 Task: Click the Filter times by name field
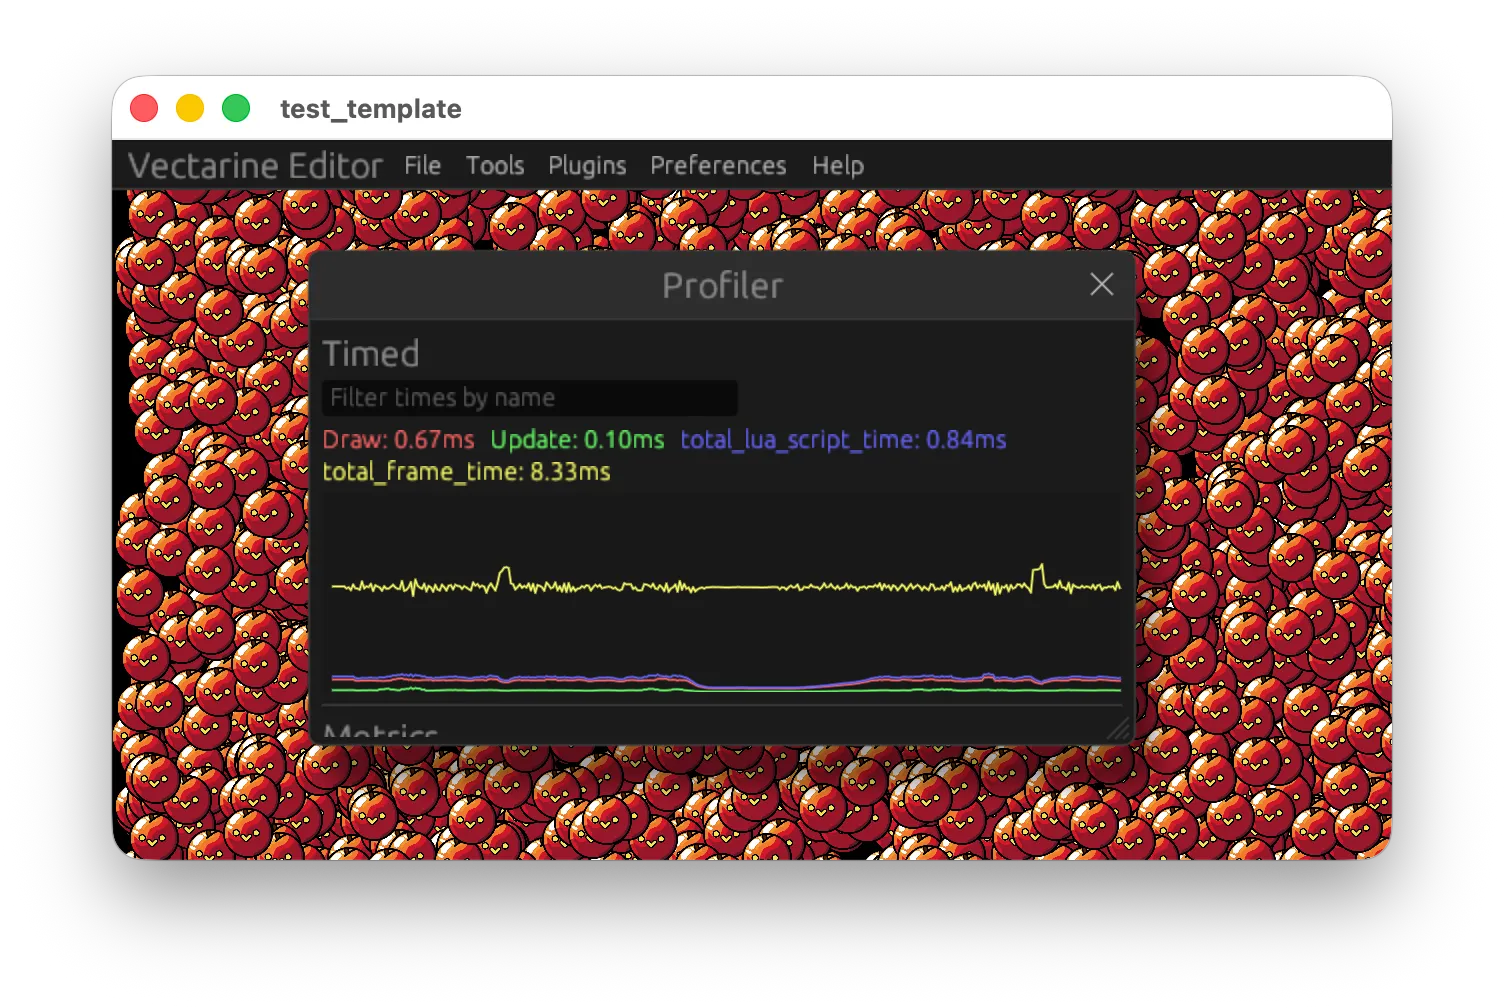pos(530,398)
